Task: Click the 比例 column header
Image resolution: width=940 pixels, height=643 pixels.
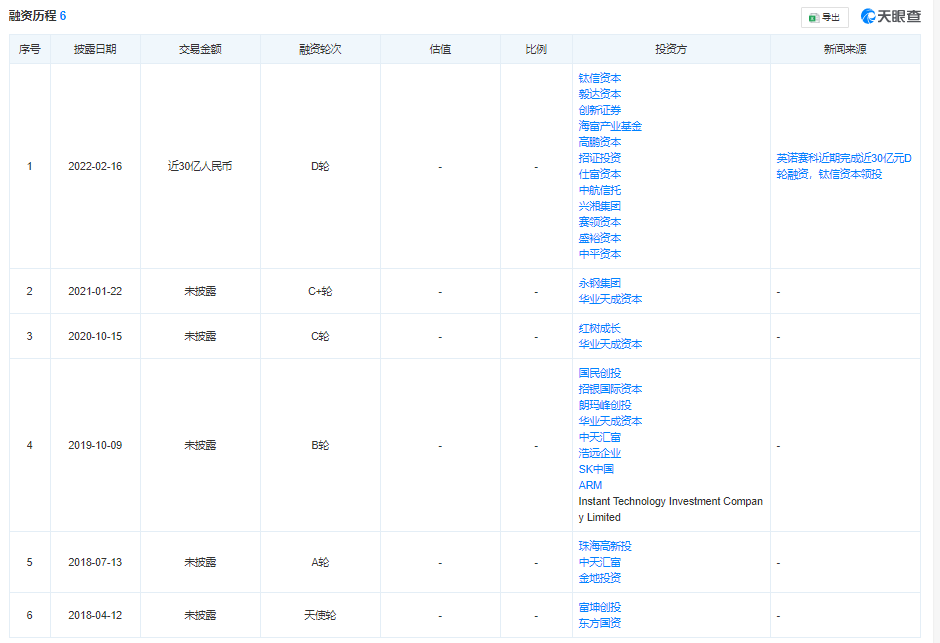Action: click(536, 49)
